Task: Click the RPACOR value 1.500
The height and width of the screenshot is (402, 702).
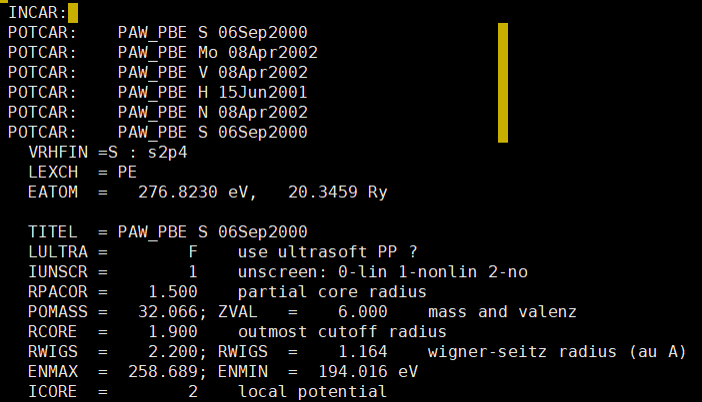Action: pyautogui.click(x=173, y=292)
